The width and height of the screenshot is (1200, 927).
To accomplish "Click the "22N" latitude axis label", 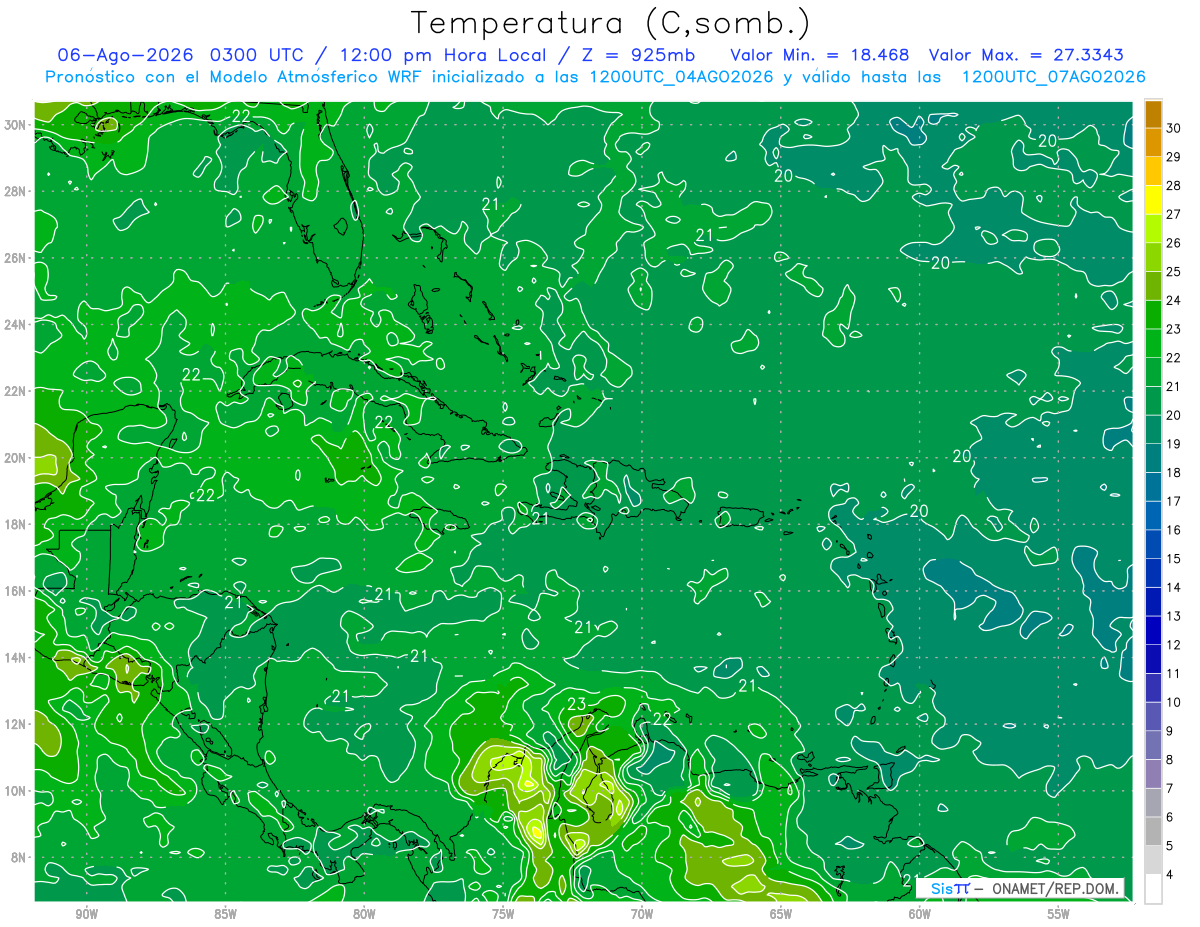I will (14, 391).
